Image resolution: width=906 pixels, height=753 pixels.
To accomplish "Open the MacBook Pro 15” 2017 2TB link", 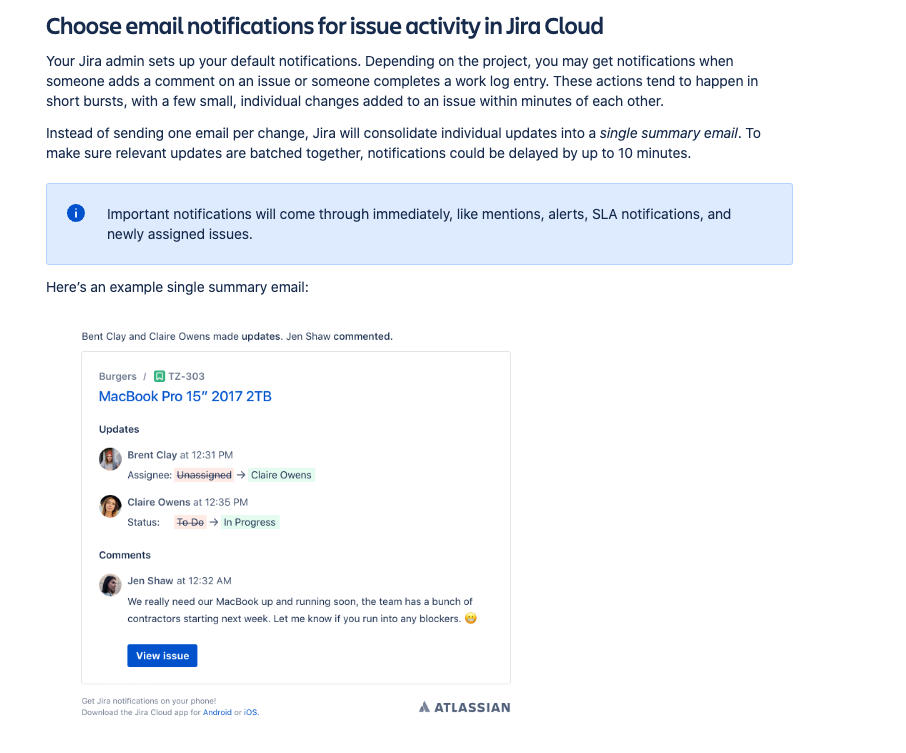I will (185, 396).
